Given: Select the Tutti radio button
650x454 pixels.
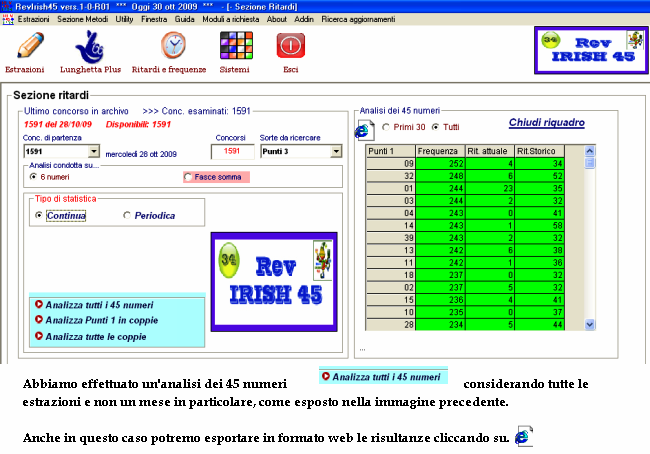Looking at the screenshot, I should click(435, 127).
